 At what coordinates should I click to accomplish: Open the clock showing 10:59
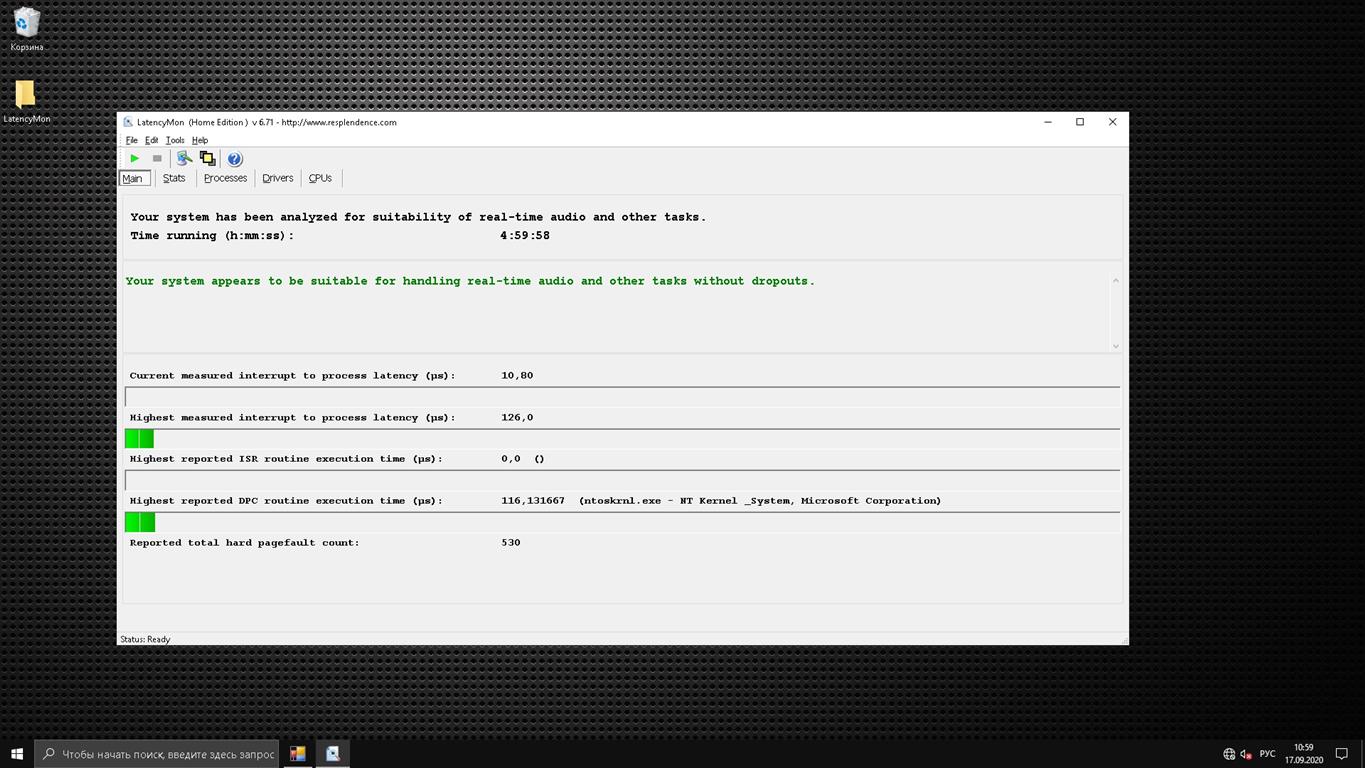click(1304, 754)
